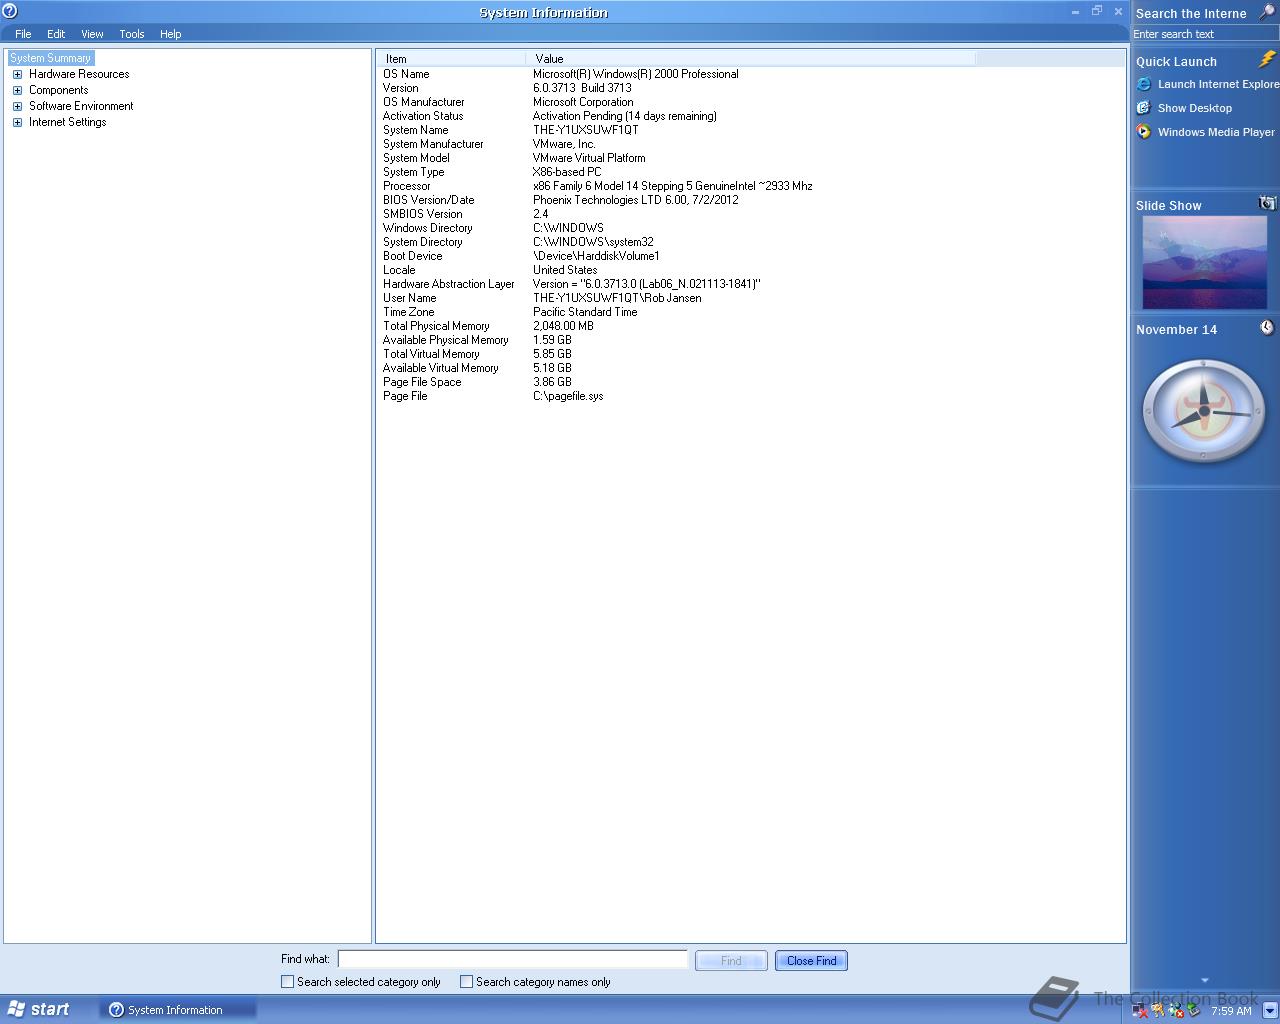The image size is (1280, 1024).
Task: Click Launch Internet Explorer link
Action: pyautogui.click(x=1218, y=84)
